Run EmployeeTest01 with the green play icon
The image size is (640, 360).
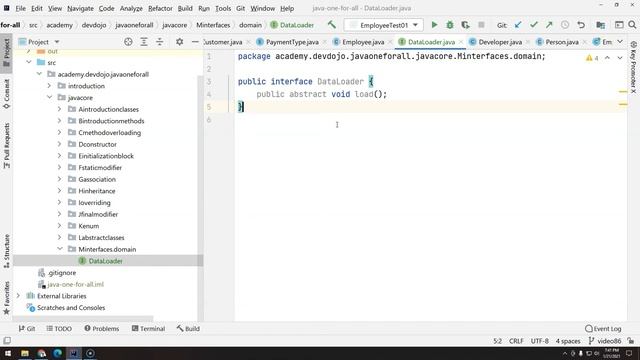coord(434,25)
